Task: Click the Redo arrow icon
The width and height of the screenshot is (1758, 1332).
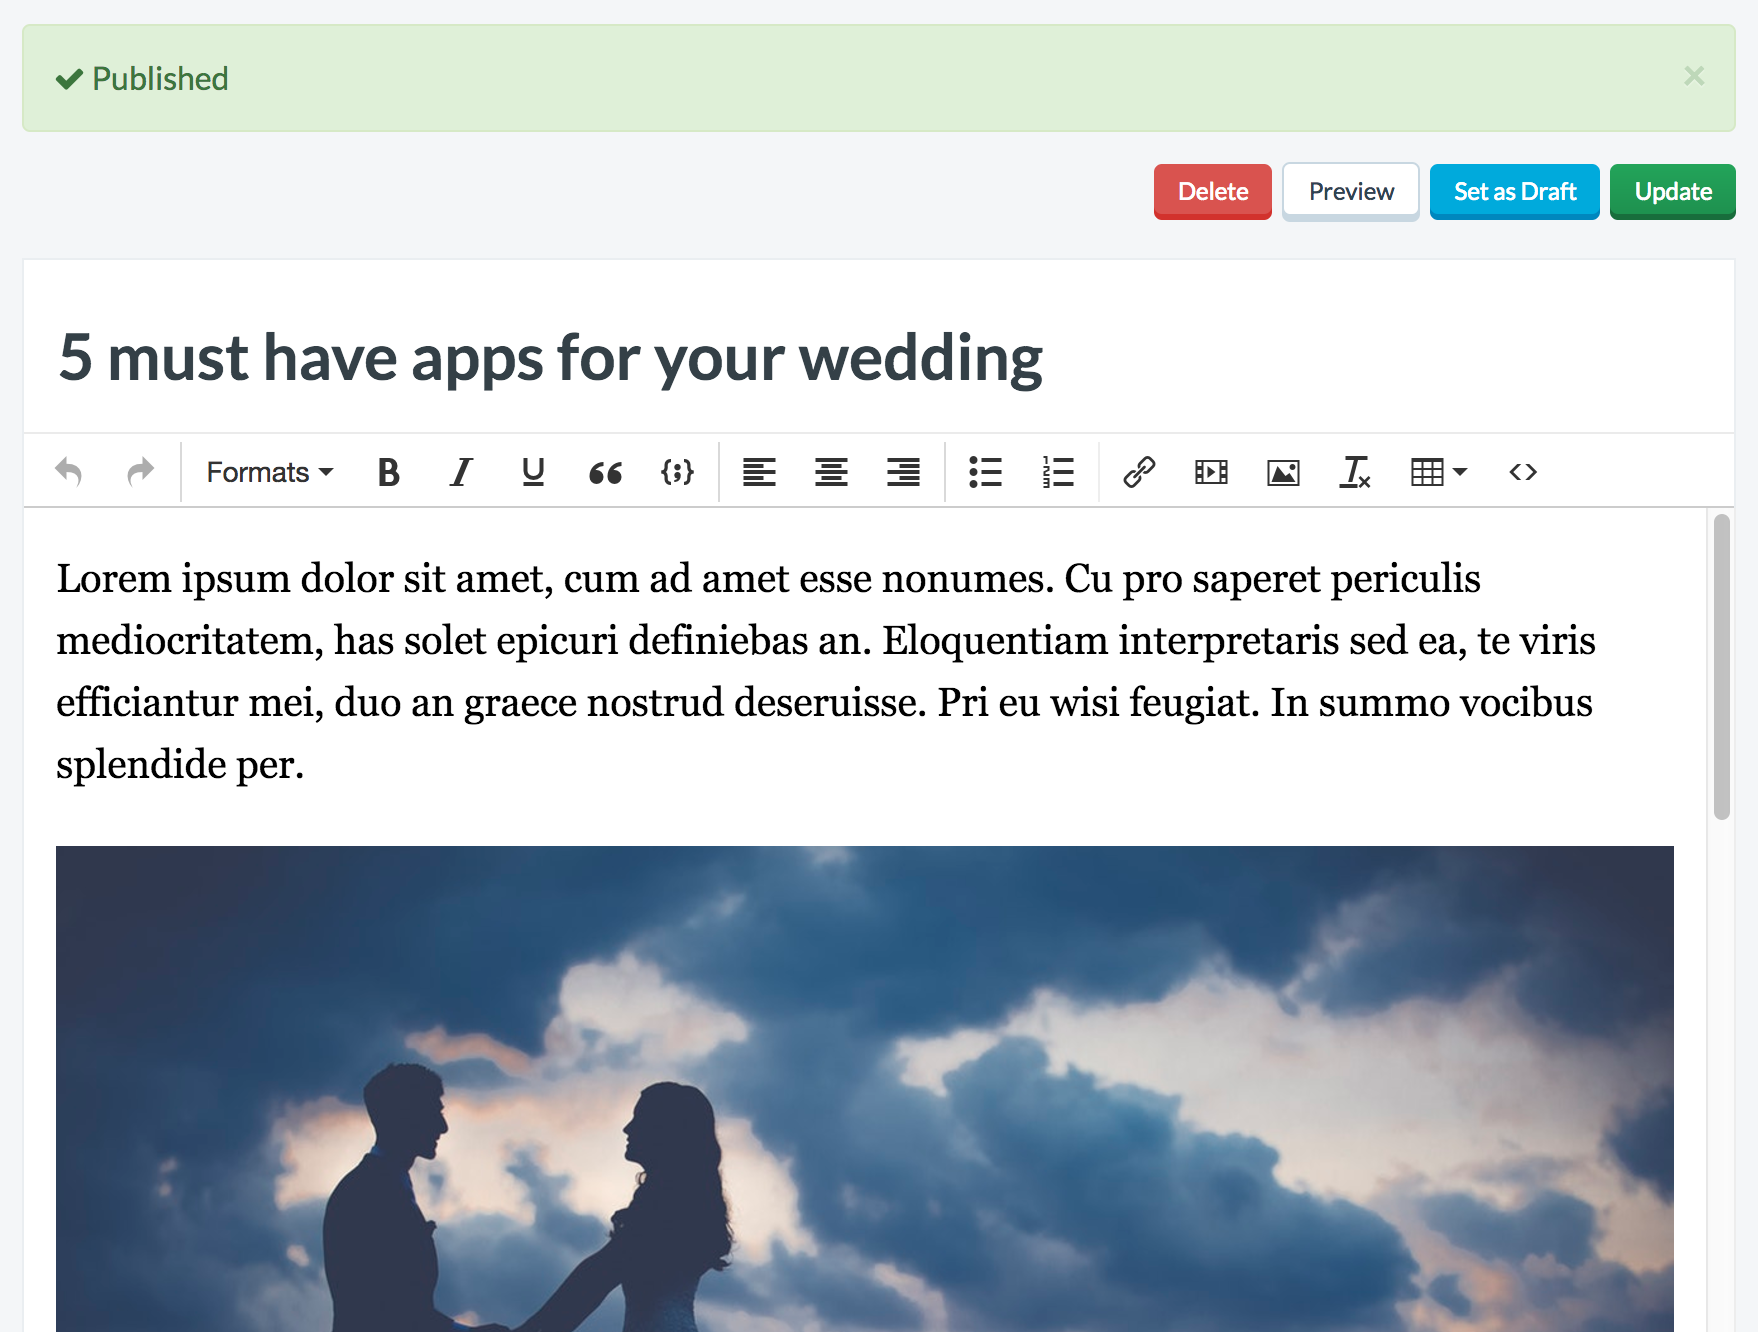Action: 141,472
